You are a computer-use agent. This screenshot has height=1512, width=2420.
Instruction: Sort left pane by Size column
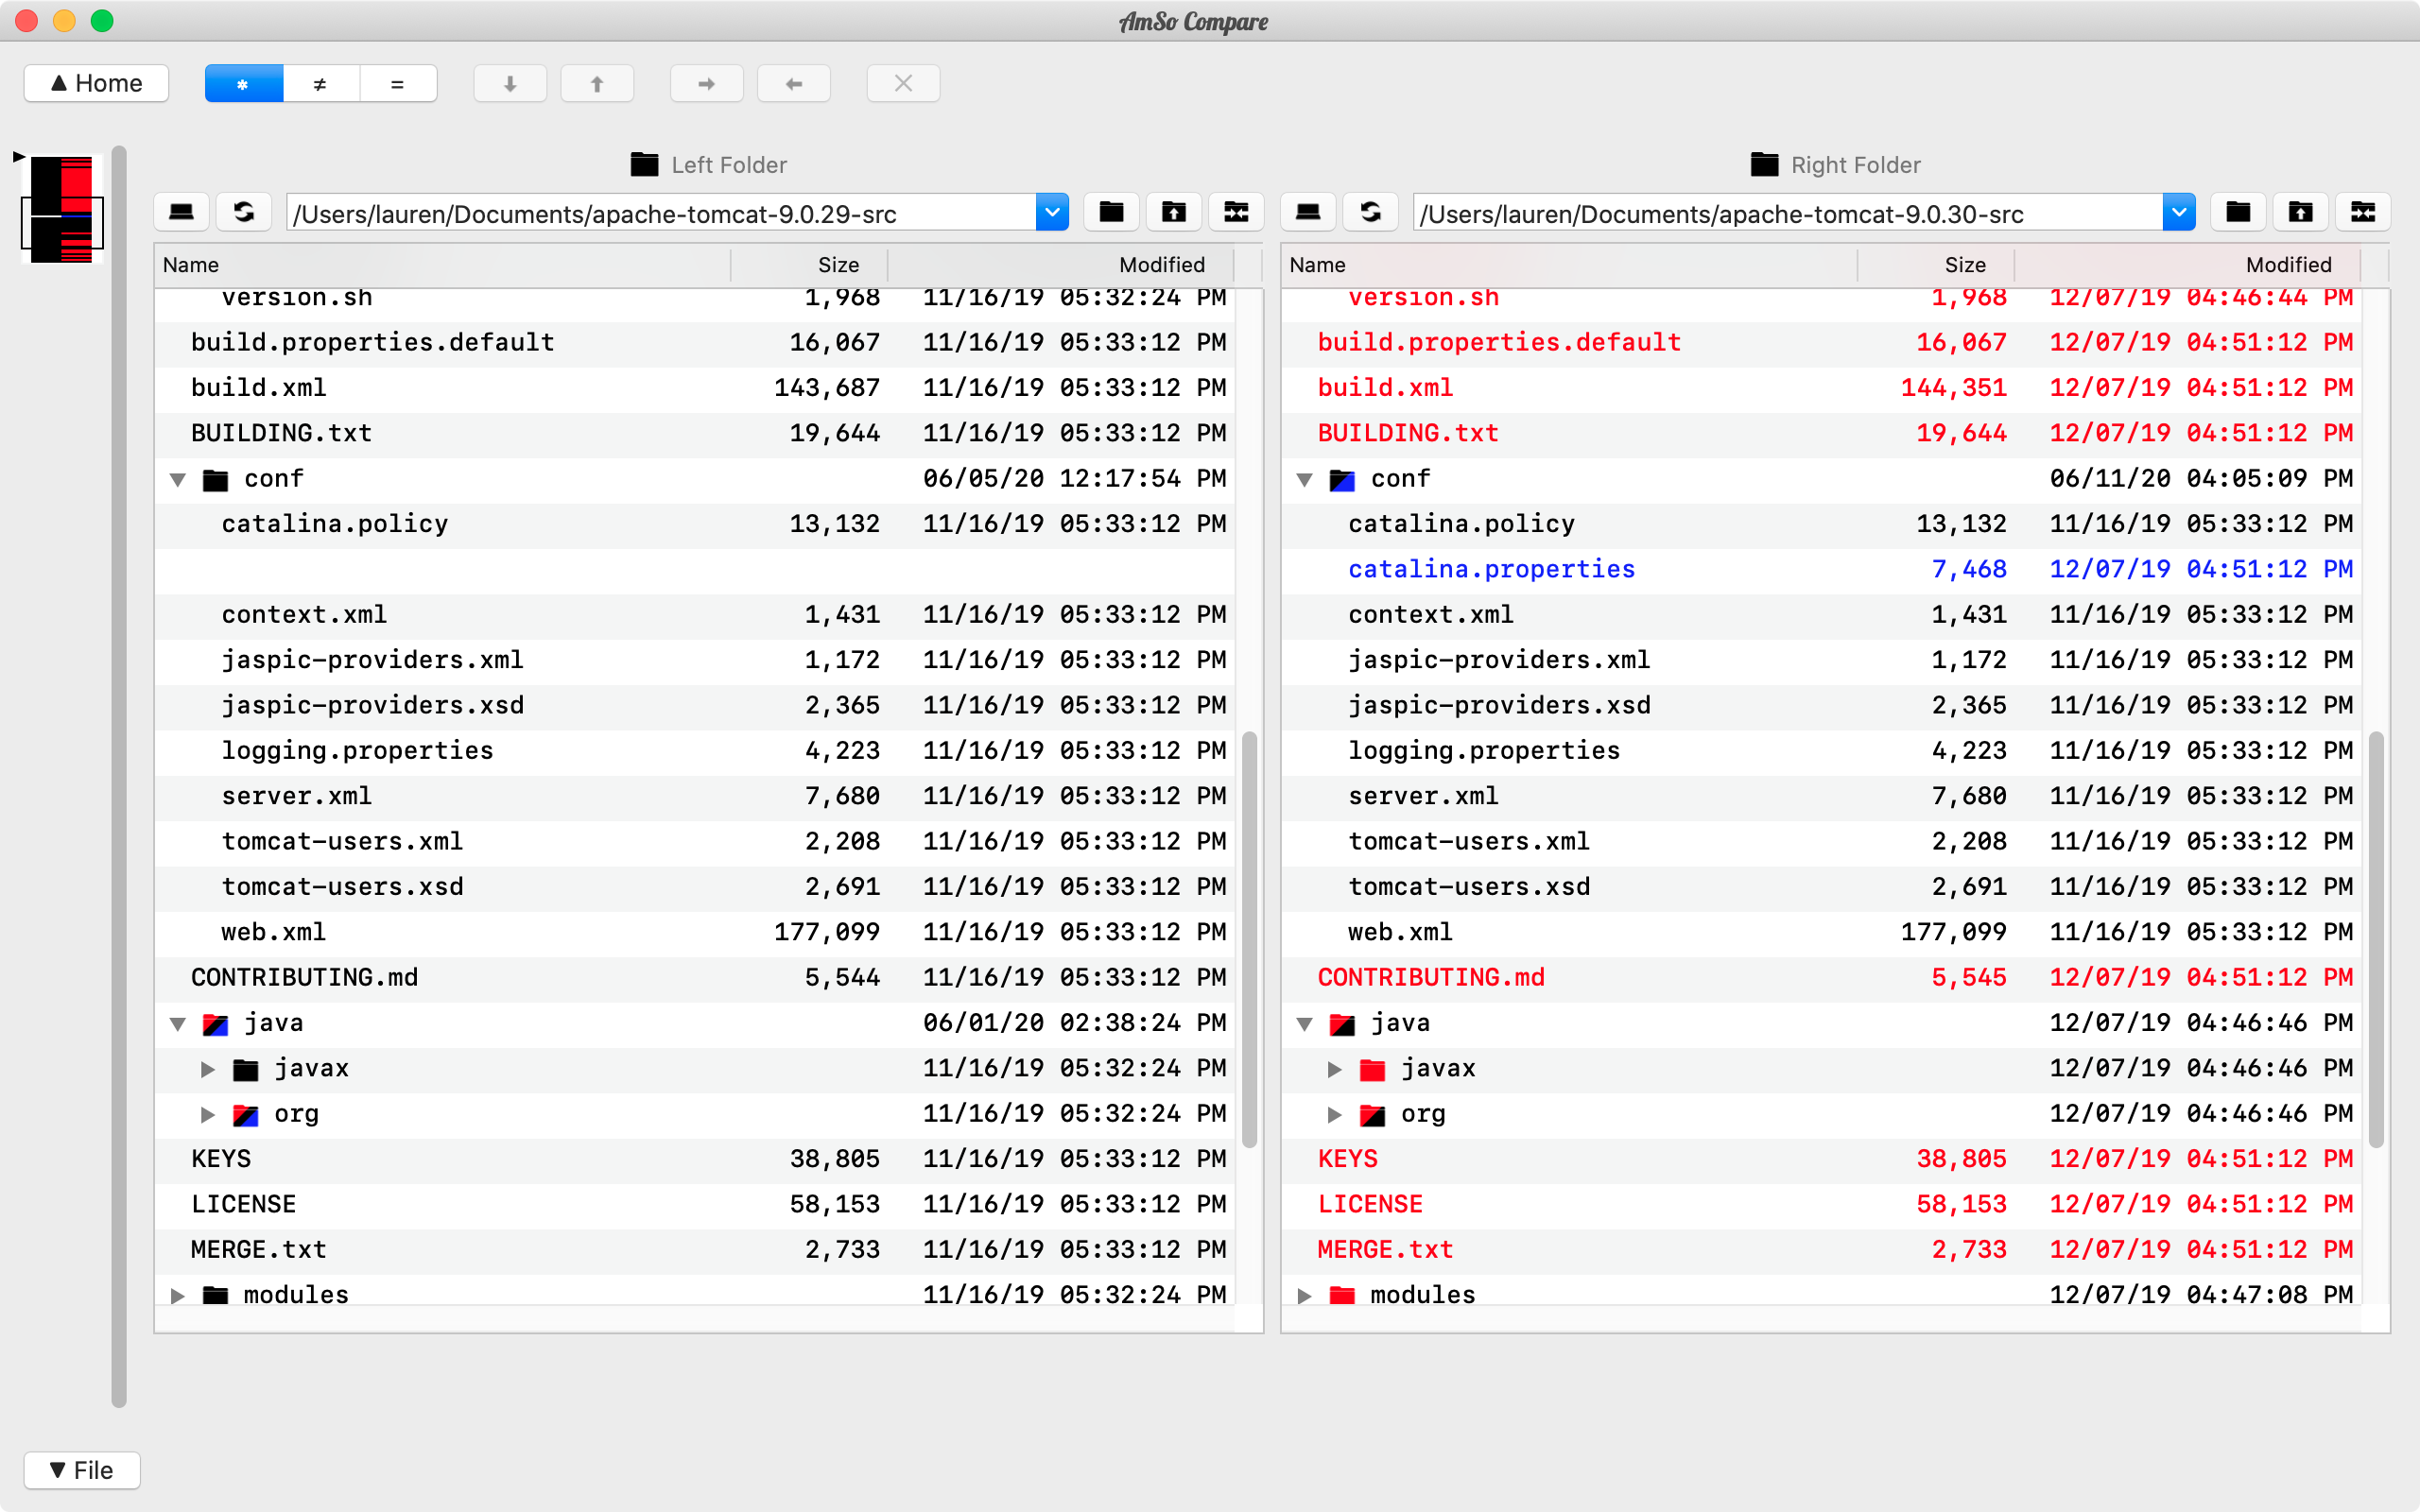pyautogui.click(x=809, y=265)
